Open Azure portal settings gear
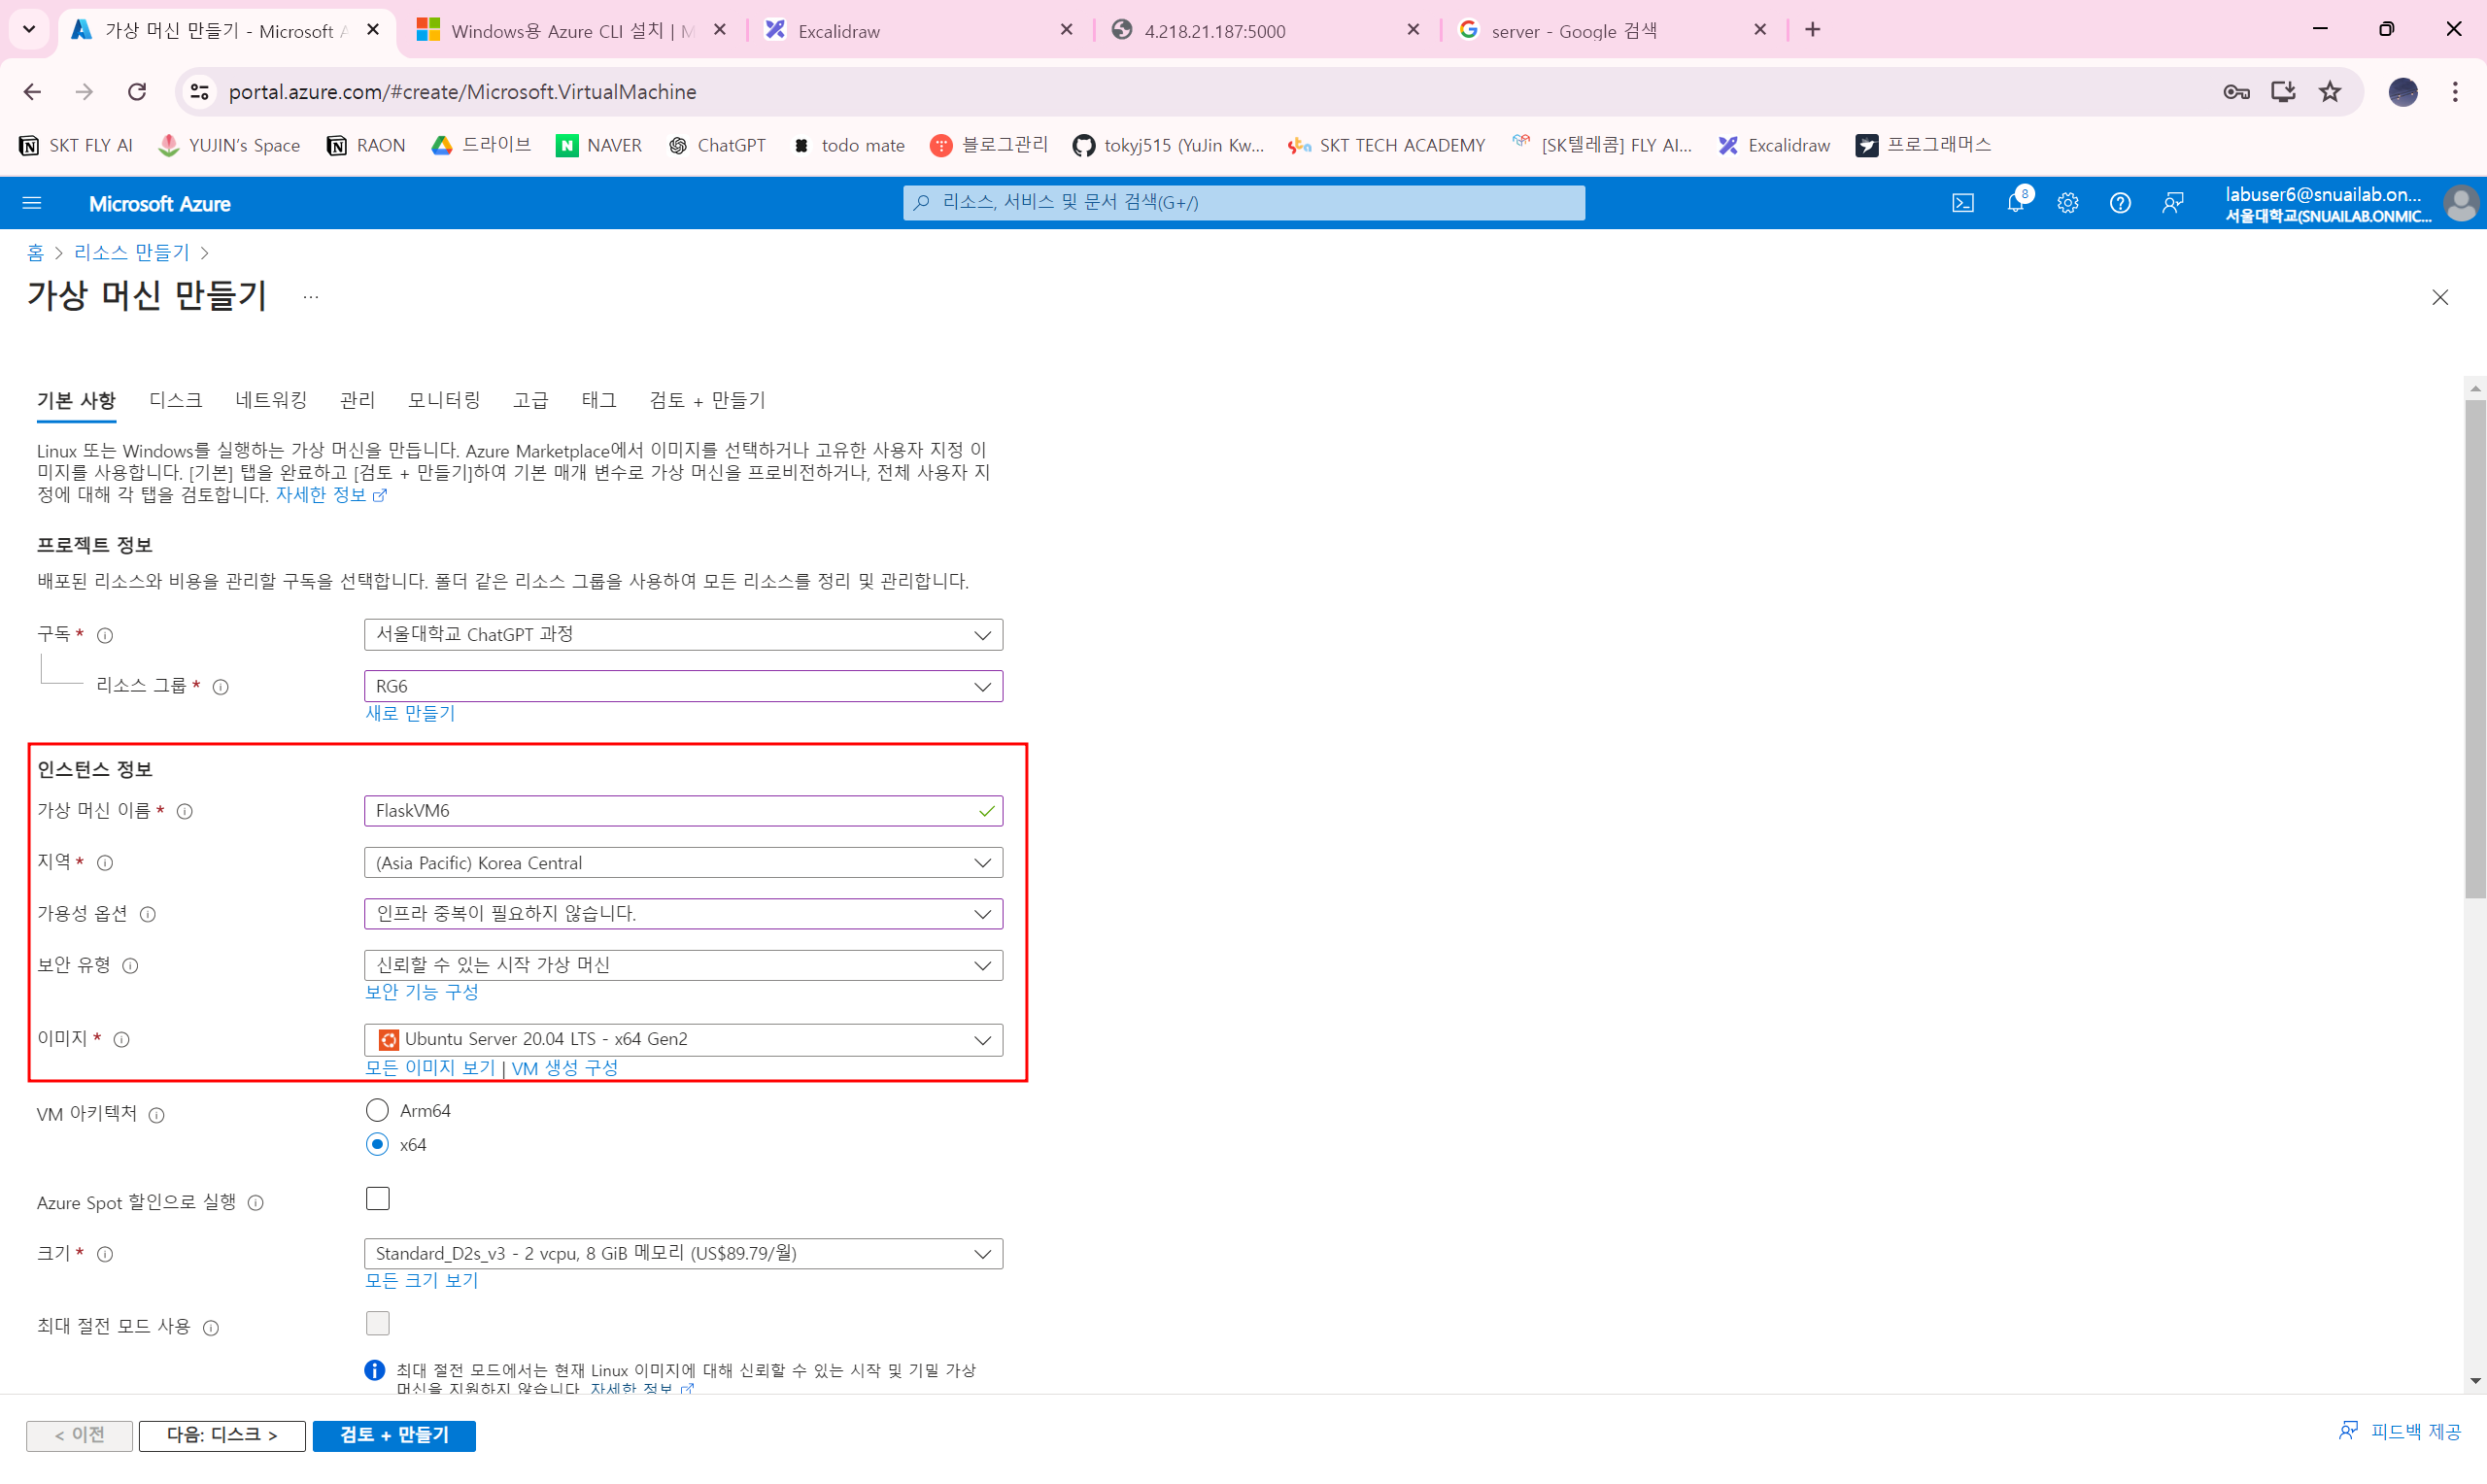This screenshot has height=1484, width=2487. click(x=2067, y=203)
